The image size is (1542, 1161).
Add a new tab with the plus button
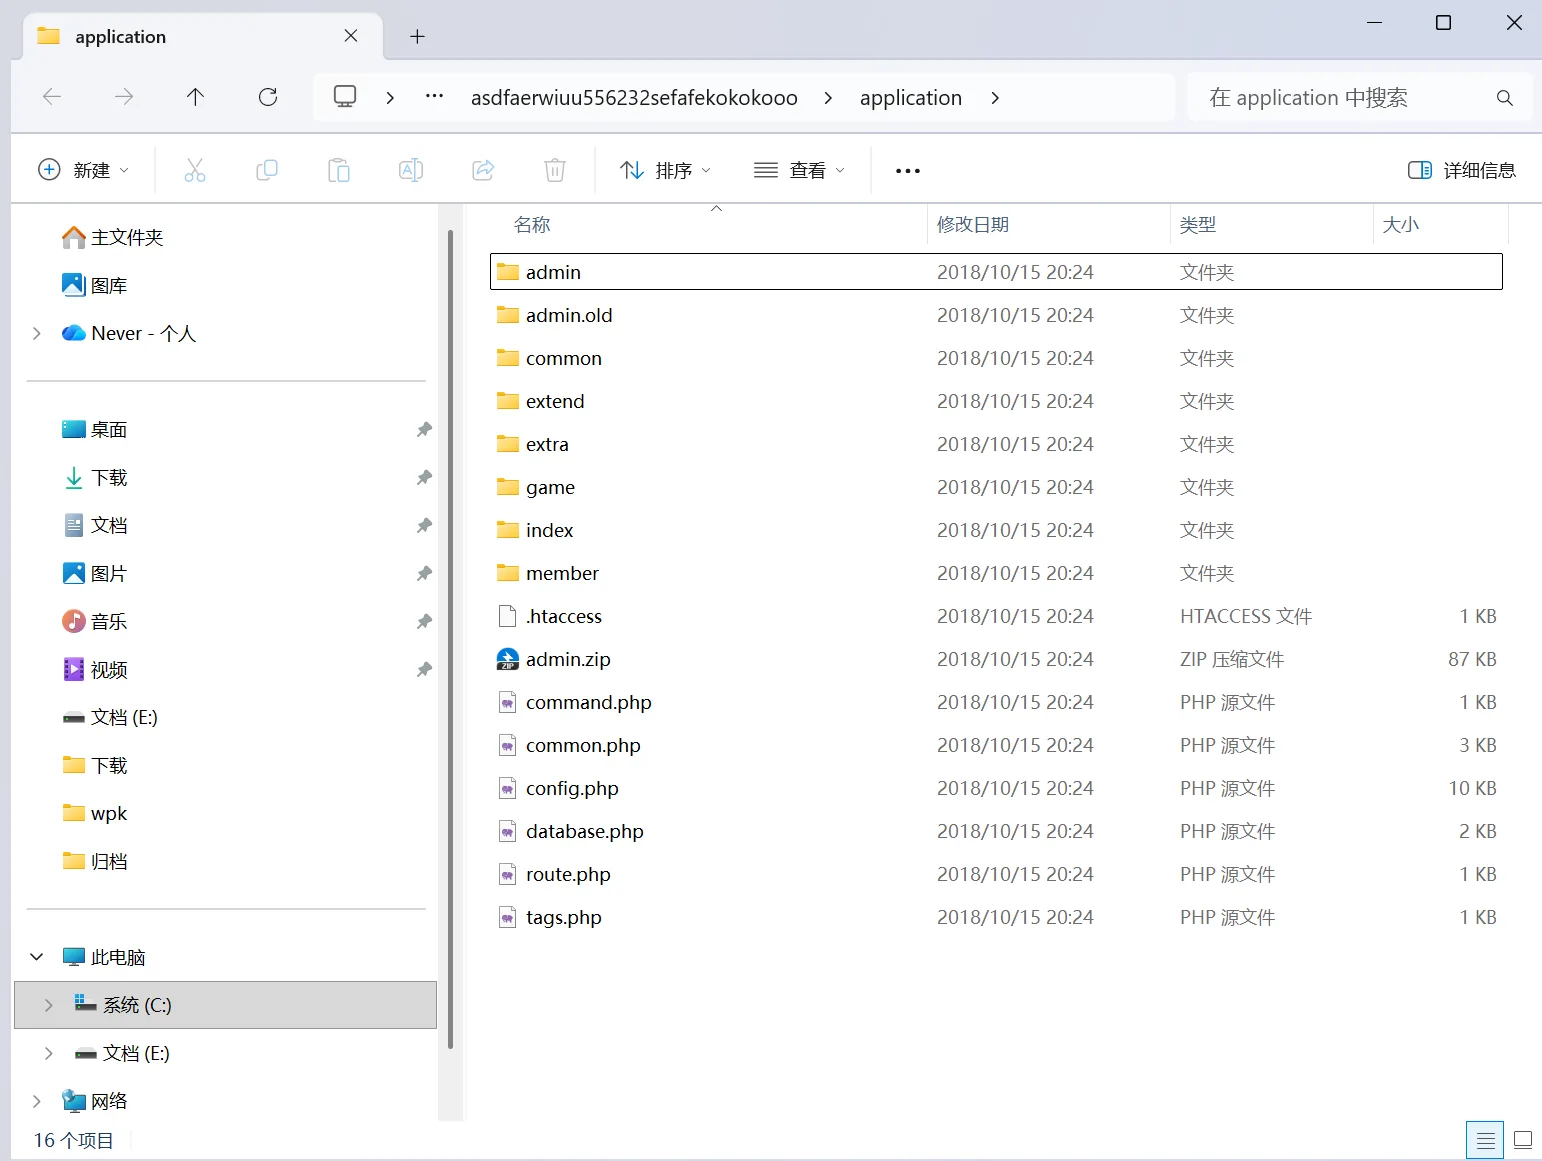point(418,37)
